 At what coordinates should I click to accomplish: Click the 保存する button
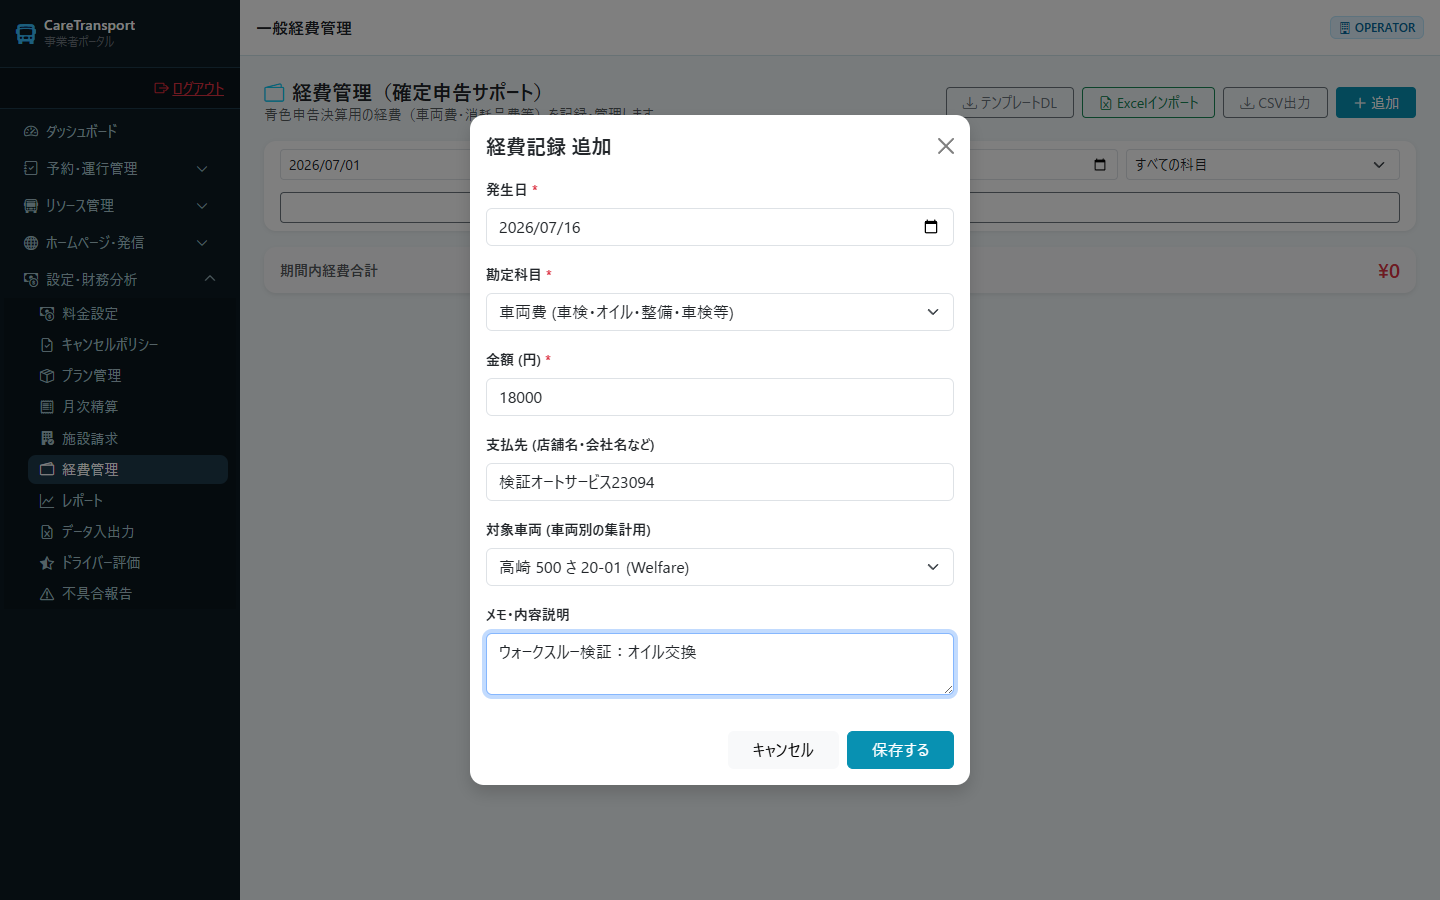click(900, 750)
